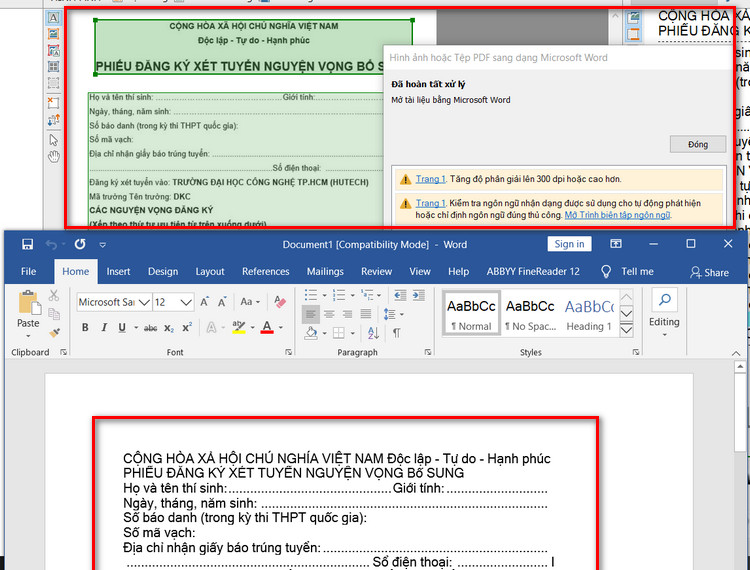
Task: Click the Tell me lightbulb icon
Action: point(606,272)
